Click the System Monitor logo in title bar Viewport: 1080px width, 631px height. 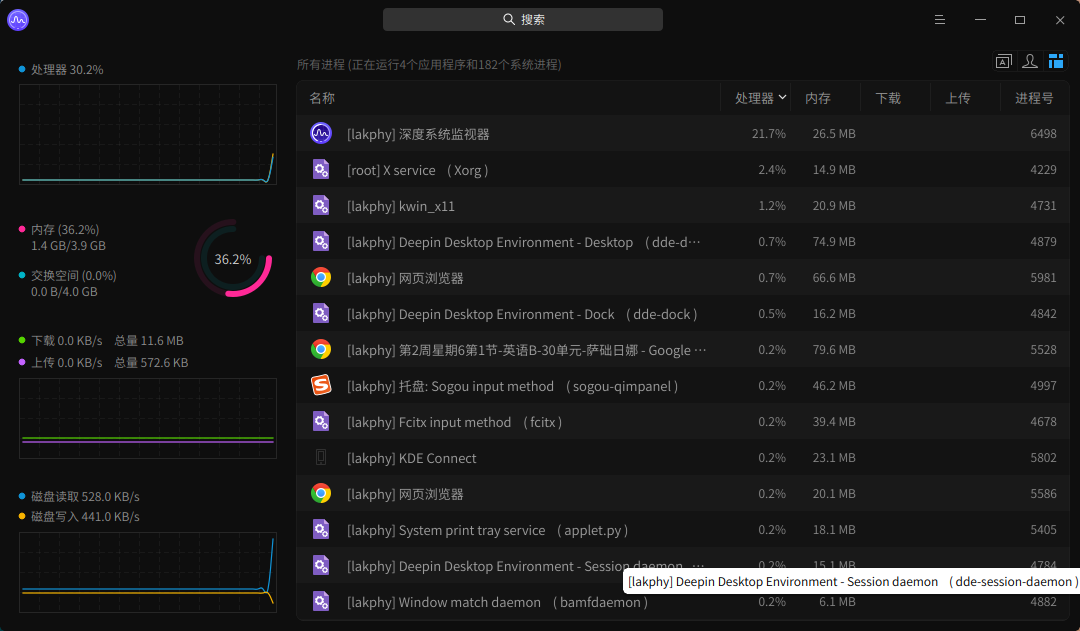coord(18,20)
